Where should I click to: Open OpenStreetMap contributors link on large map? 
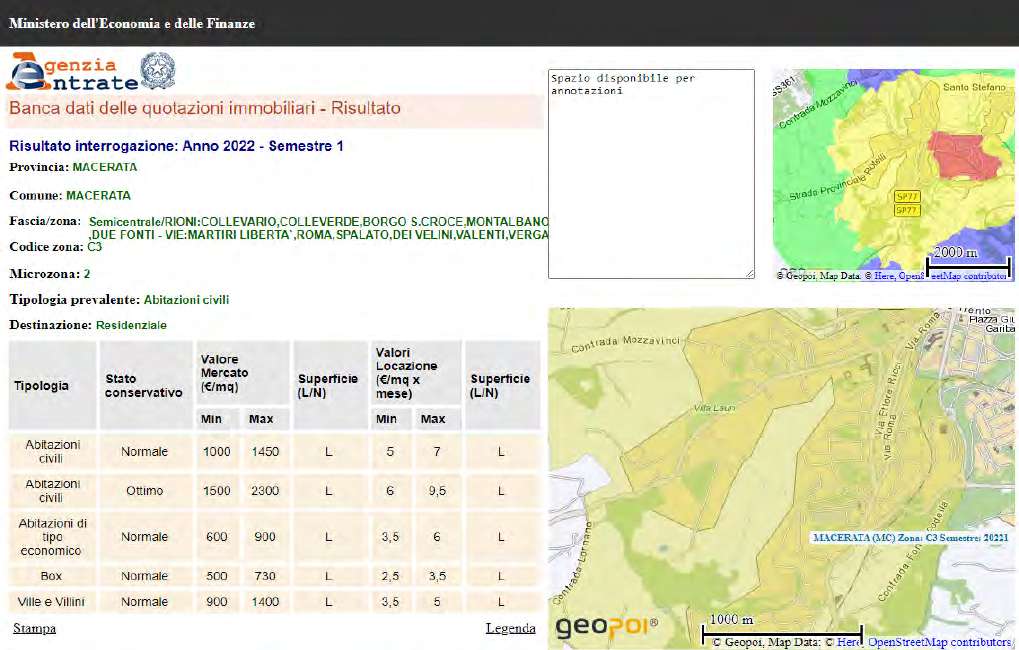(x=939, y=642)
